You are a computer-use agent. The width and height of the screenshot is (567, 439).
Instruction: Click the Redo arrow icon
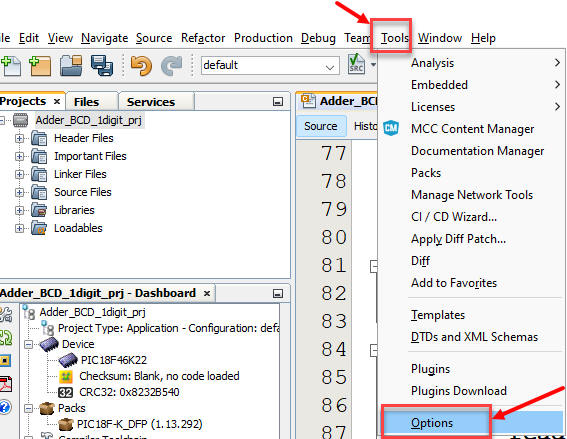(171, 66)
